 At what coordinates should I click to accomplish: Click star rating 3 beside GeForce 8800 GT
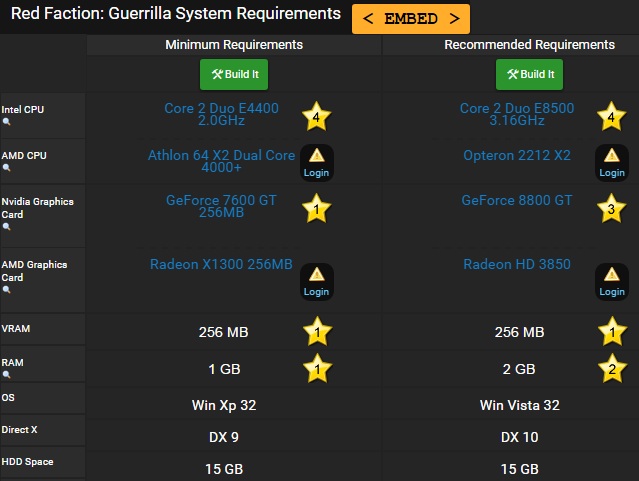[x=611, y=209]
